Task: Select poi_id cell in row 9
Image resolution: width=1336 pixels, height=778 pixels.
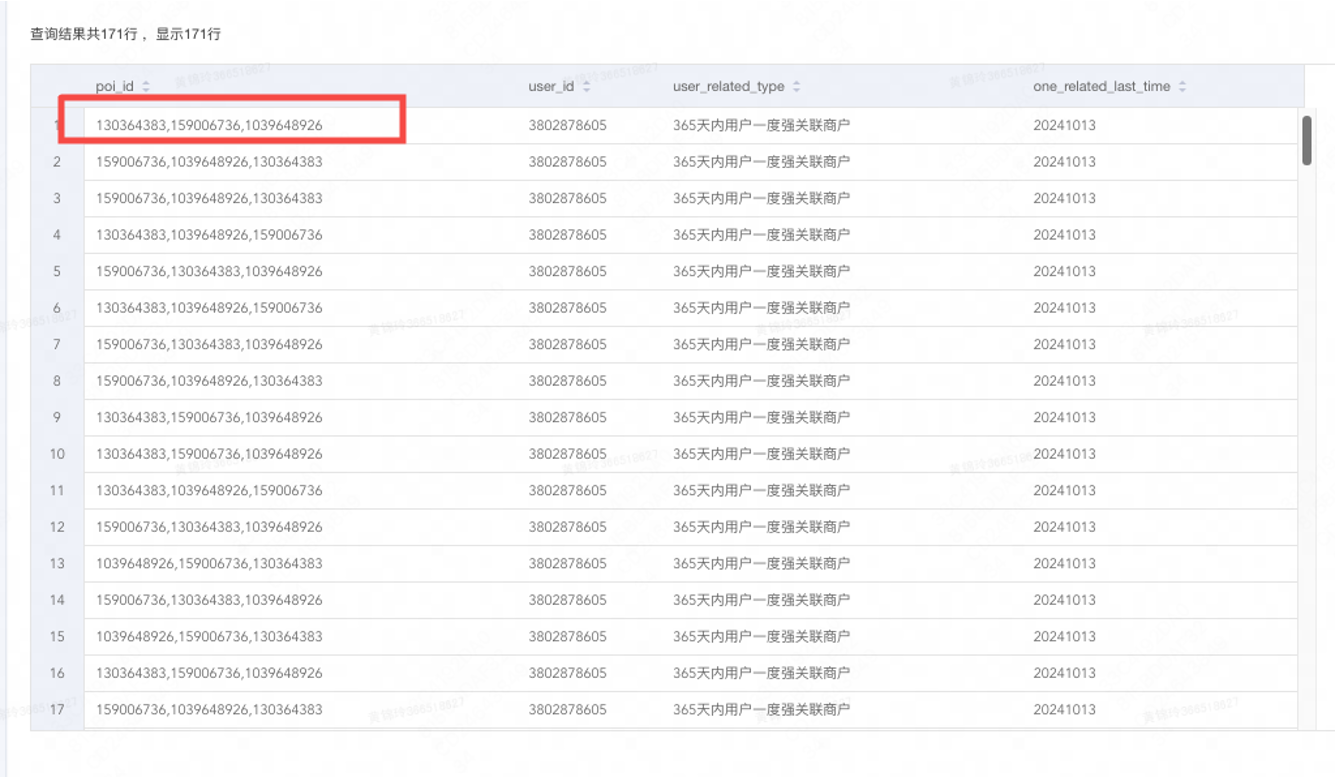Action: click(x=209, y=417)
